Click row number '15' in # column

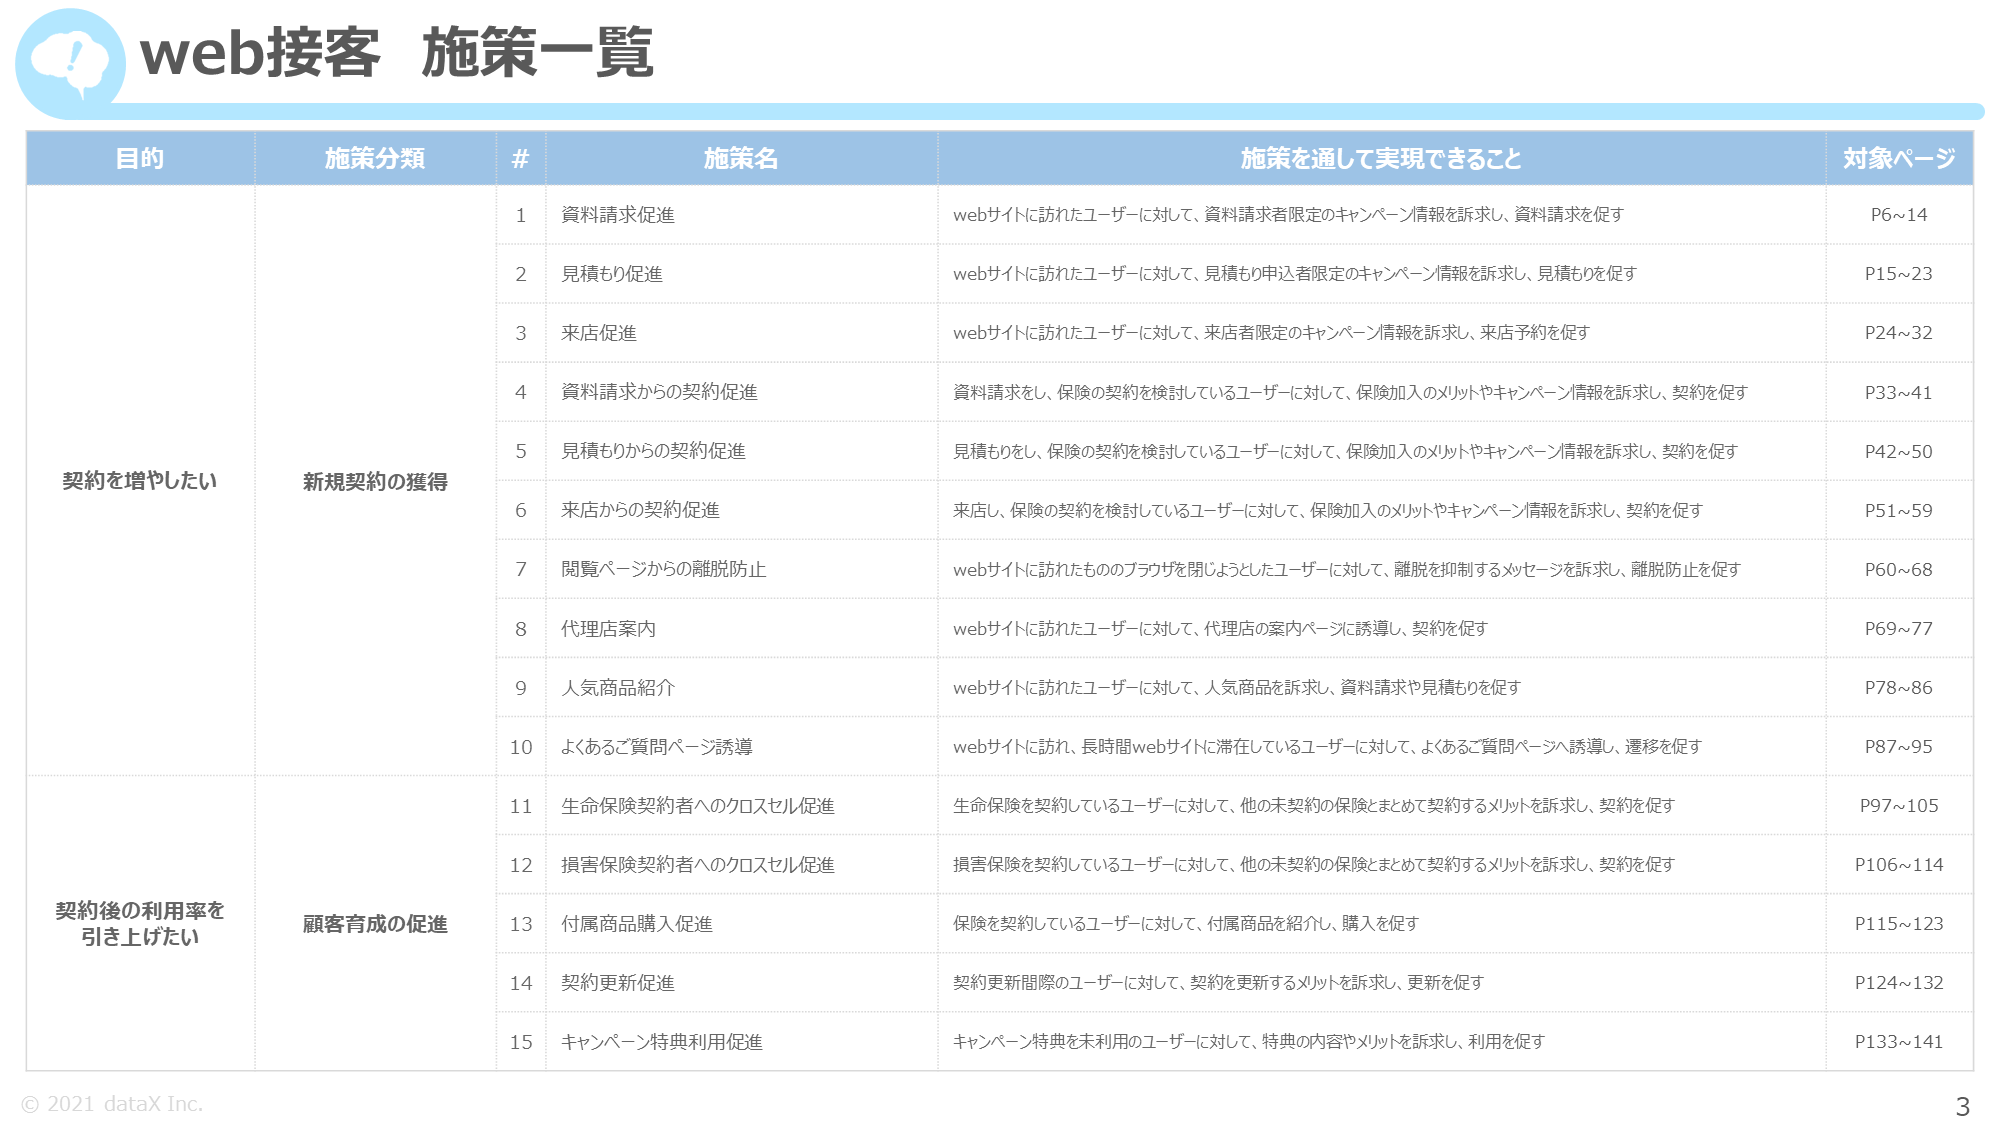[x=521, y=1042]
